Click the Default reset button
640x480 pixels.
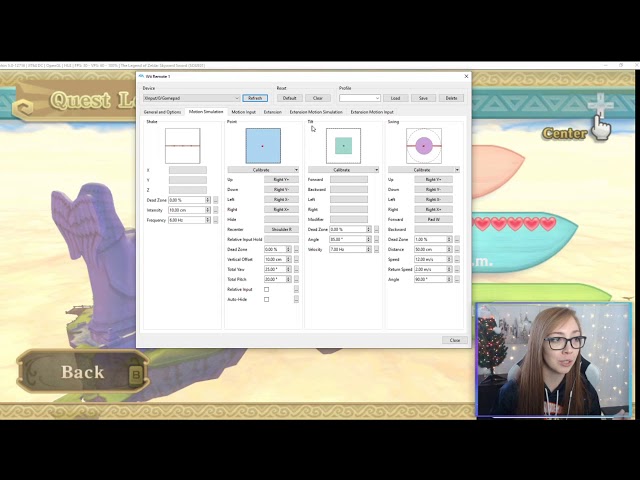pos(289,98)
